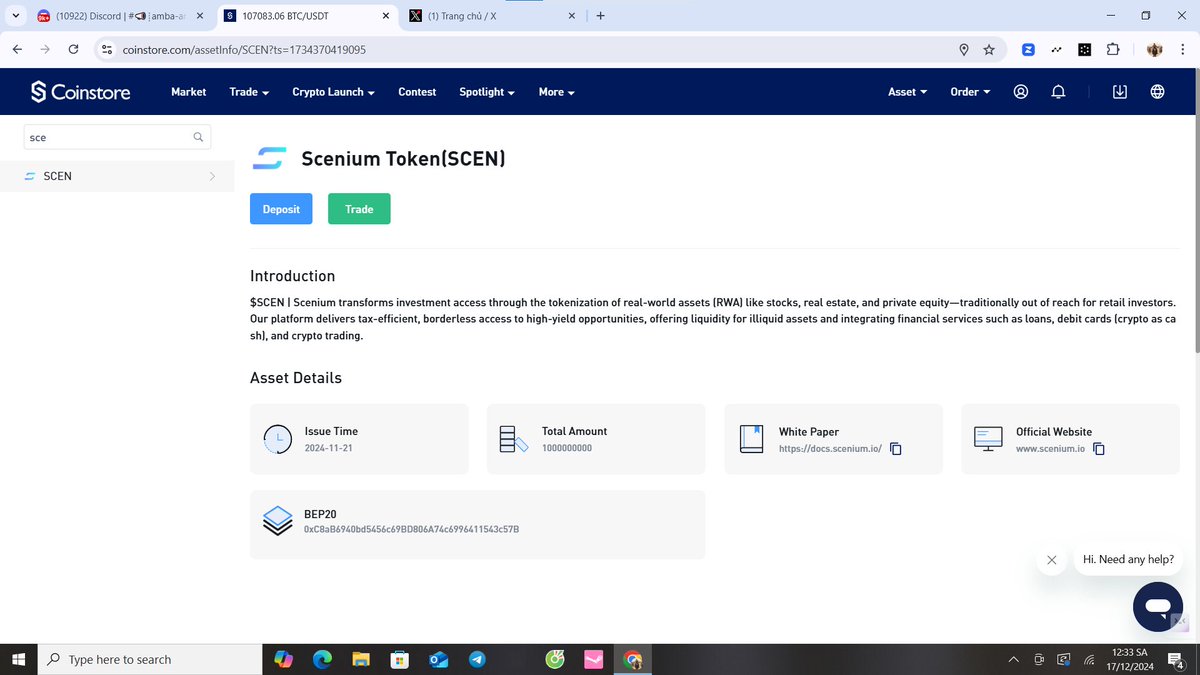
Task: Click the Total Amount value 1000000000
Action: pyautogui.click(x=567, y=448)
